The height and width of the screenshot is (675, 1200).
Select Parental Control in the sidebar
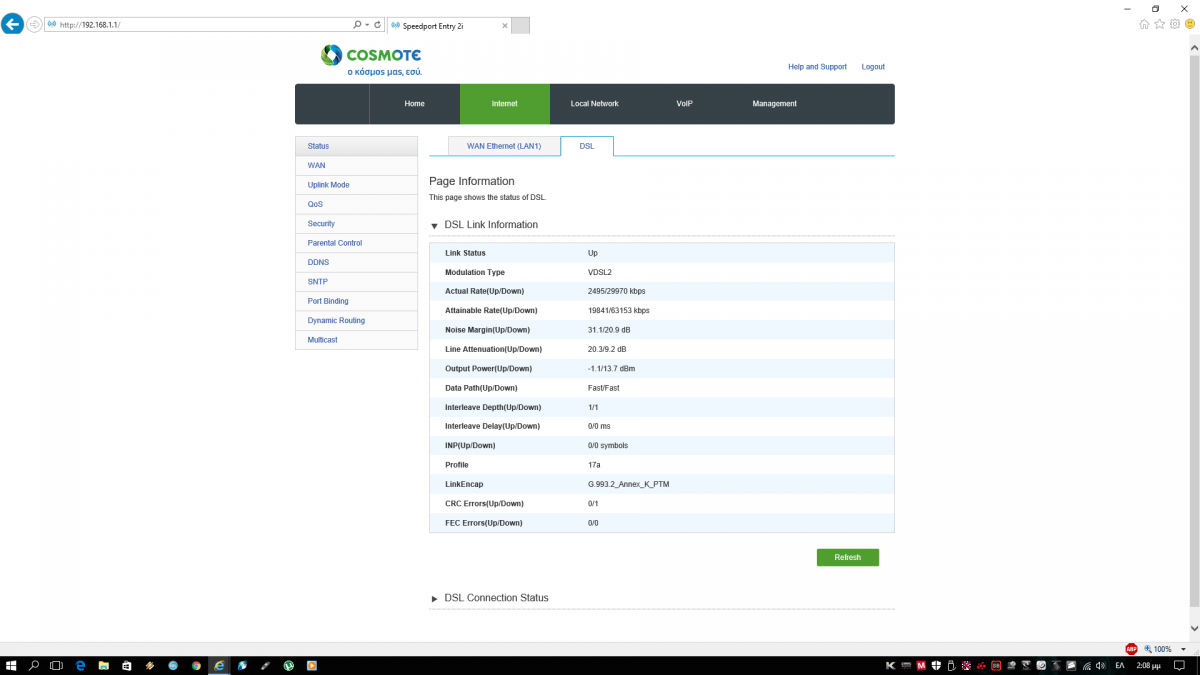[x=335, y=243]
